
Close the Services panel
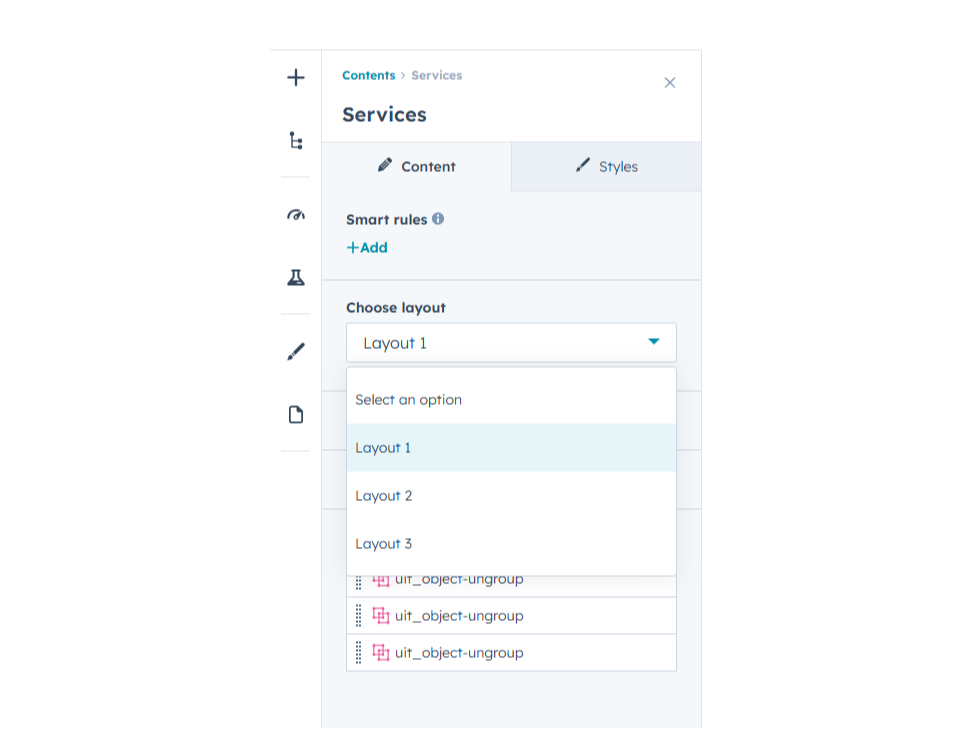(x=670, y=83)
